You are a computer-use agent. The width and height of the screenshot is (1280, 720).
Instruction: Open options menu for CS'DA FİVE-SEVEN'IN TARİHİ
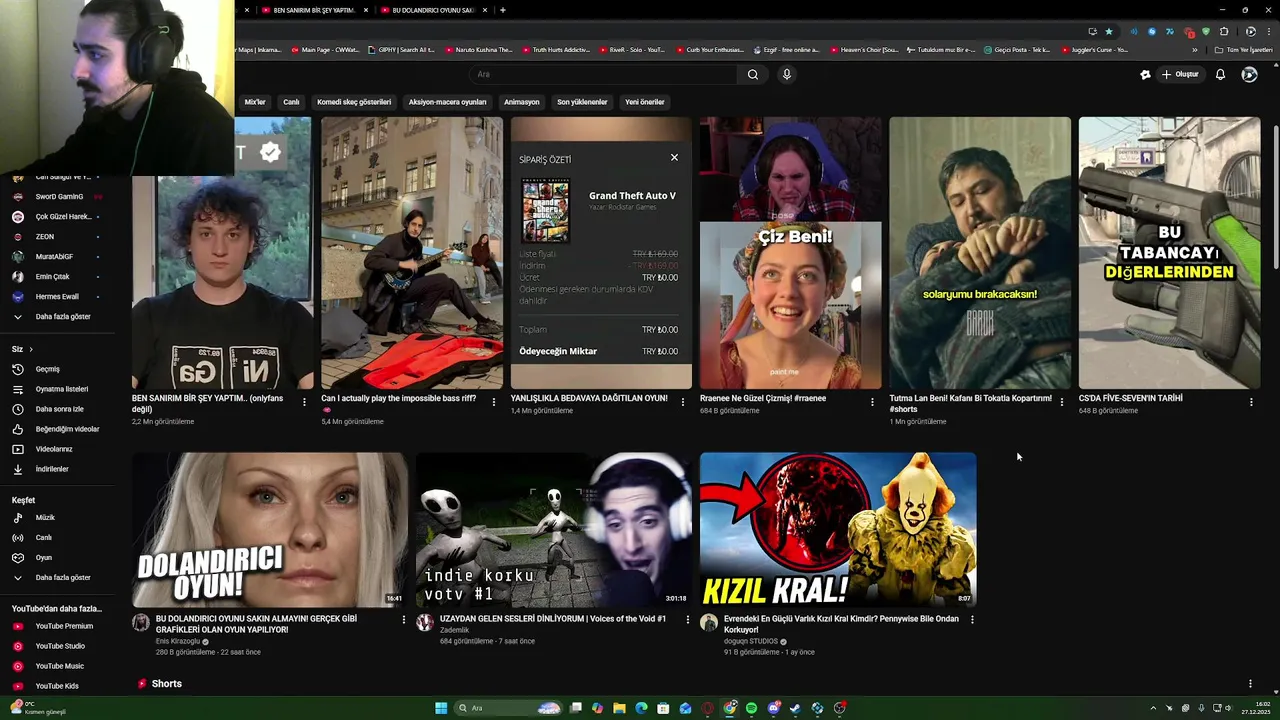(1251, 402)
